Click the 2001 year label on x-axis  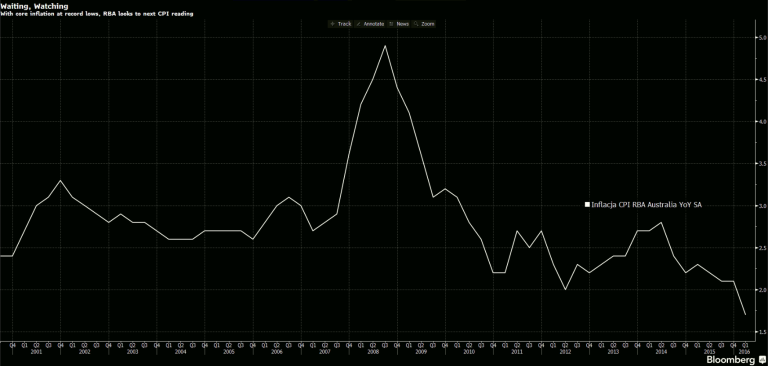click(36, 351)
